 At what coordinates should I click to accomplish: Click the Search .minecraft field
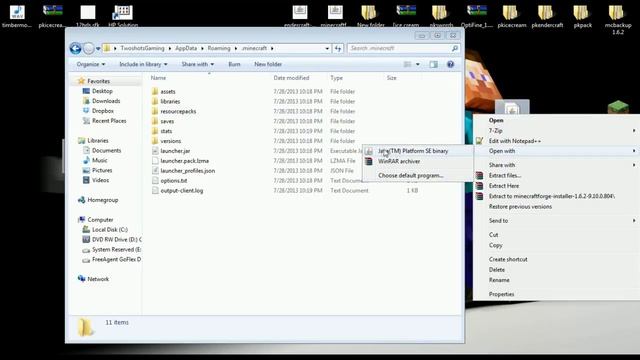pos(404,48)
